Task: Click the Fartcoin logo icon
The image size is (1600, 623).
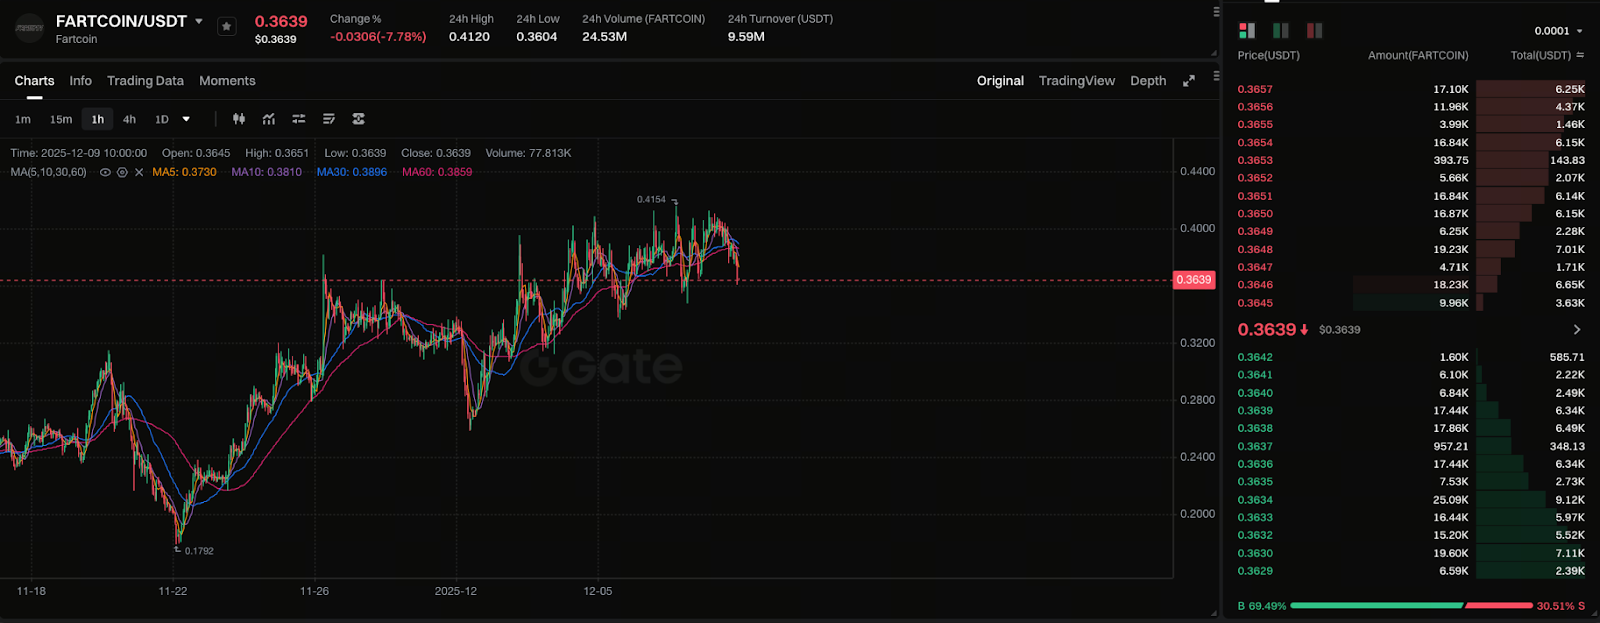Action: 29,29
